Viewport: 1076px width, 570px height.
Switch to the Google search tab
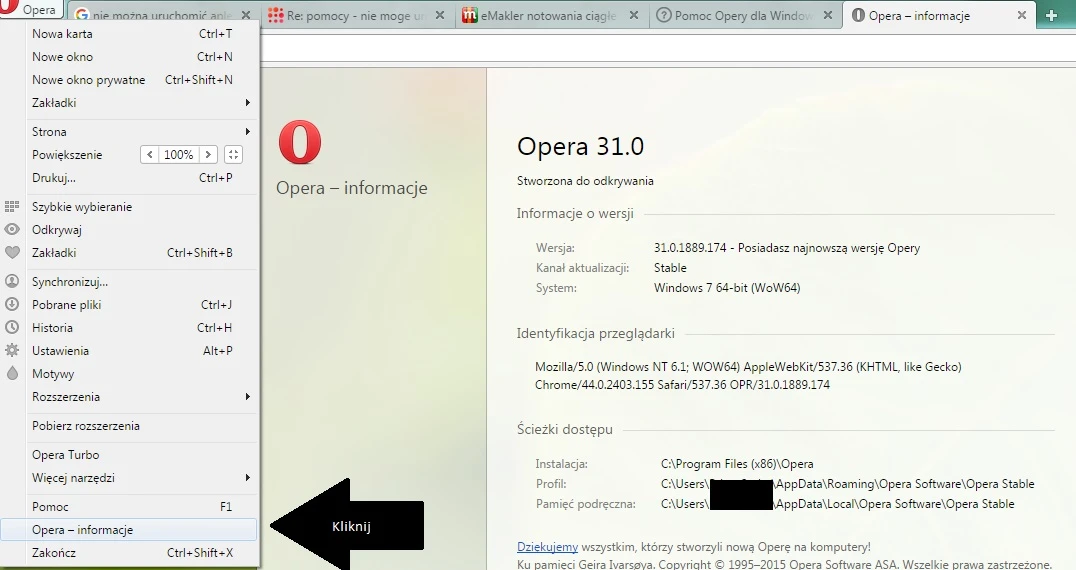coord(163,14)
